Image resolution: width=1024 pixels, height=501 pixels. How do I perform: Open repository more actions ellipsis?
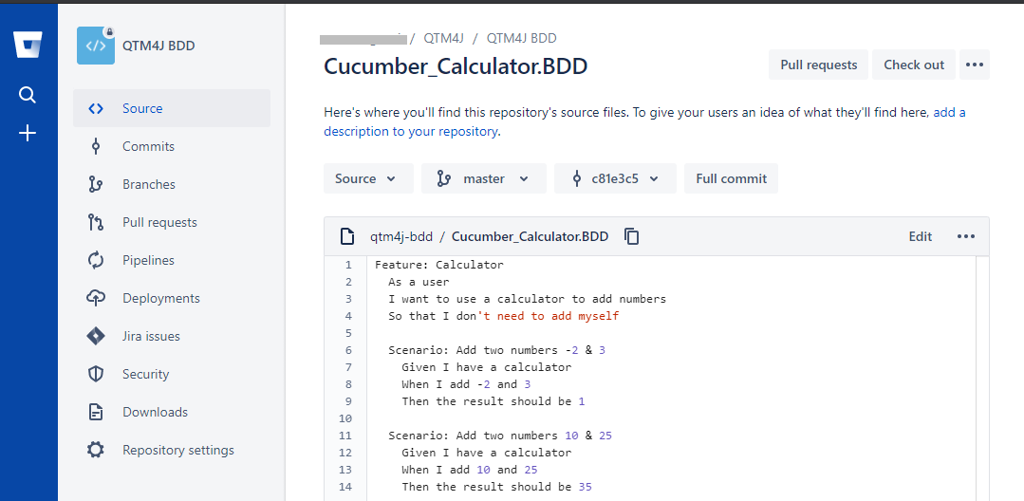tap(974, 65)
